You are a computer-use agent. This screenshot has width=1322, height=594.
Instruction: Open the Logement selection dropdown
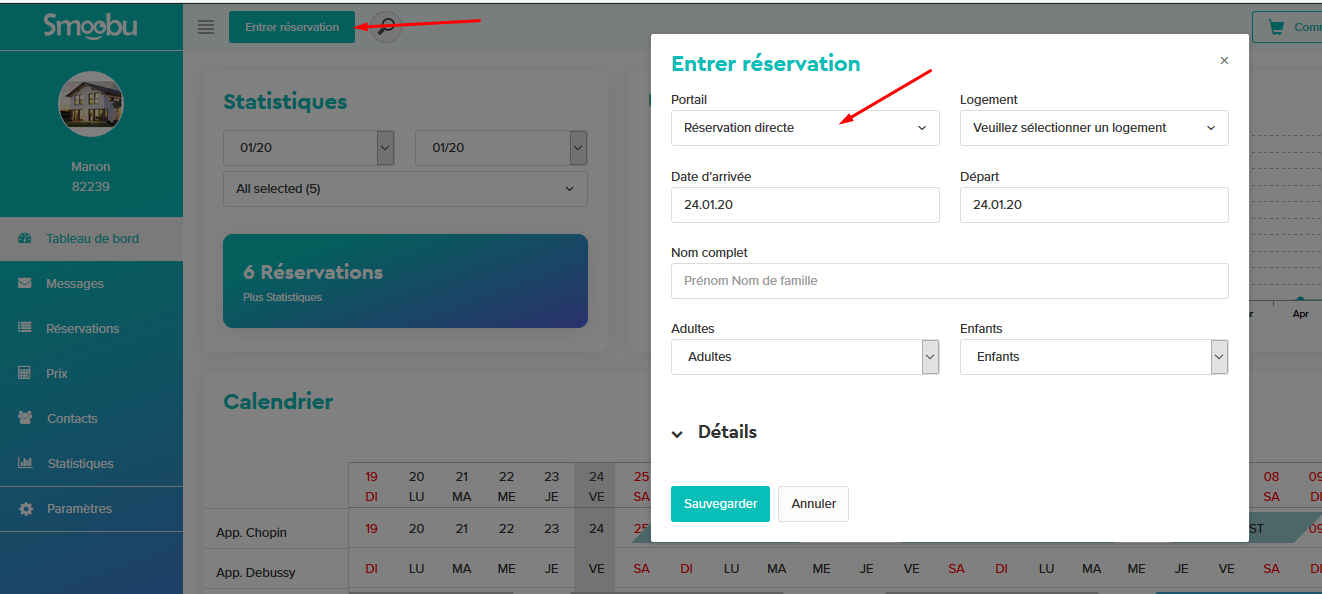coord(1094,128)
